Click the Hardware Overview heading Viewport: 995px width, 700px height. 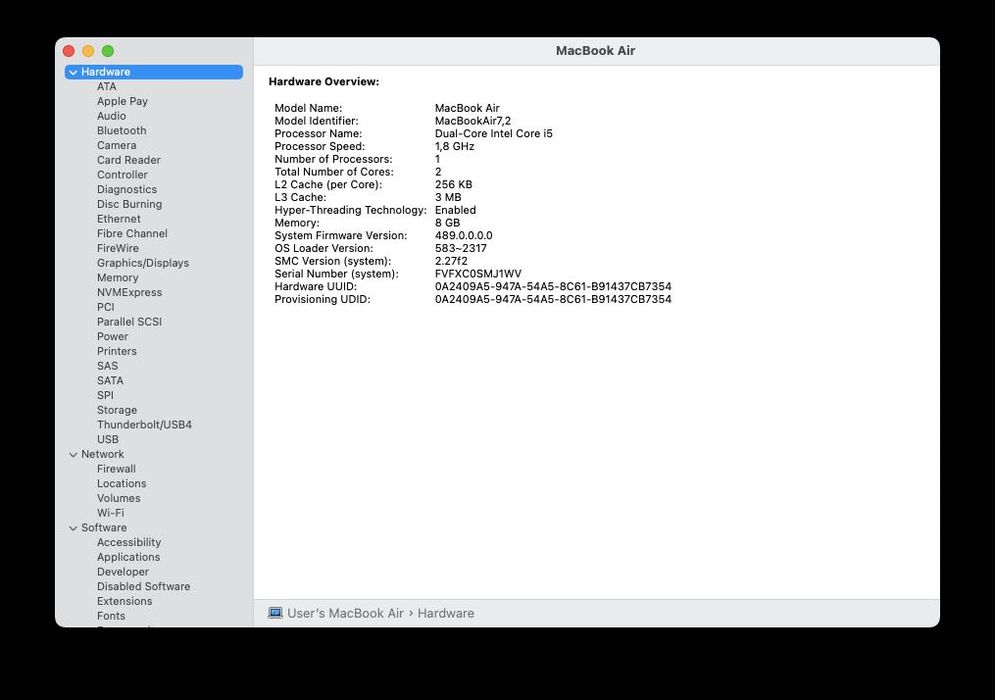(324, 81)
